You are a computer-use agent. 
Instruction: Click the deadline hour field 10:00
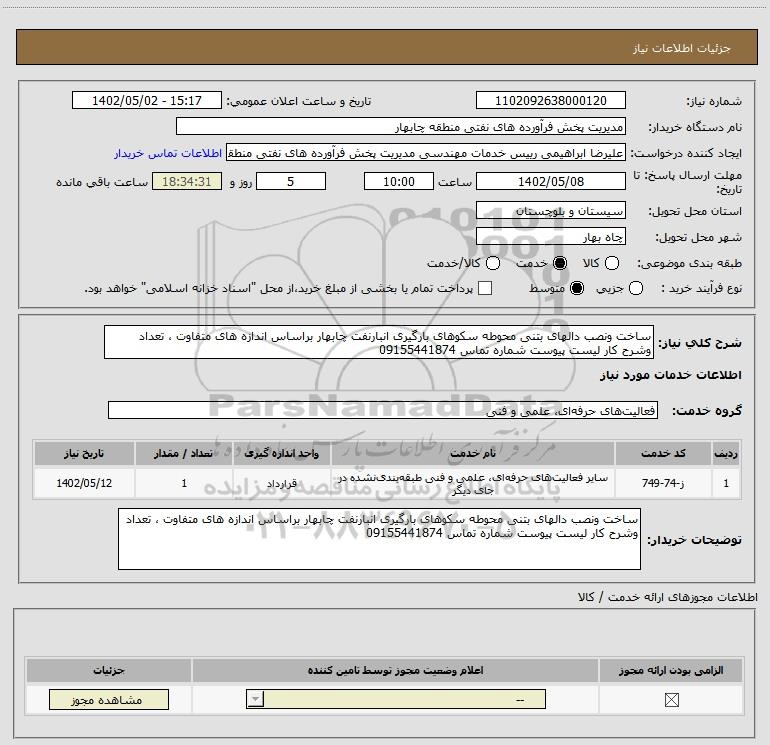[399, 182]
